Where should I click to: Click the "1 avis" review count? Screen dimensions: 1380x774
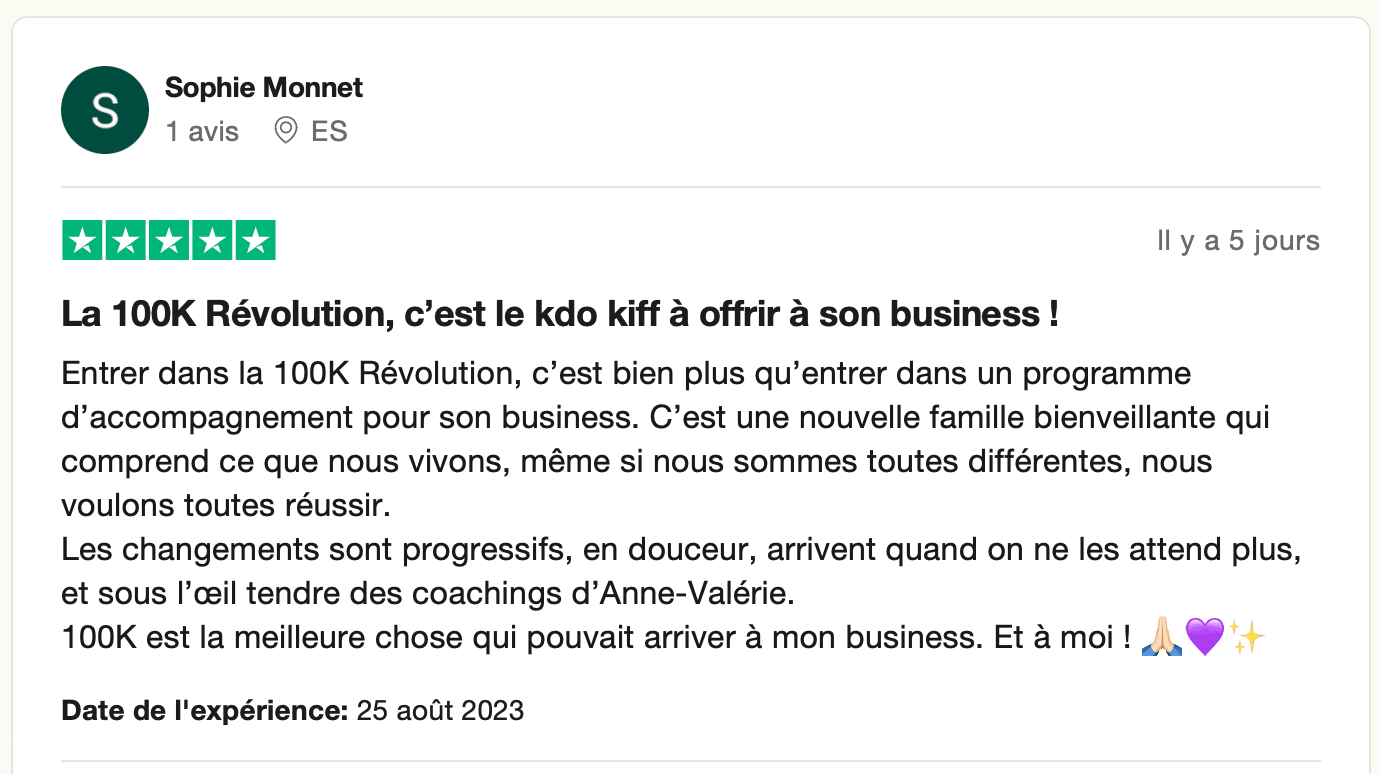click(202, 131)
